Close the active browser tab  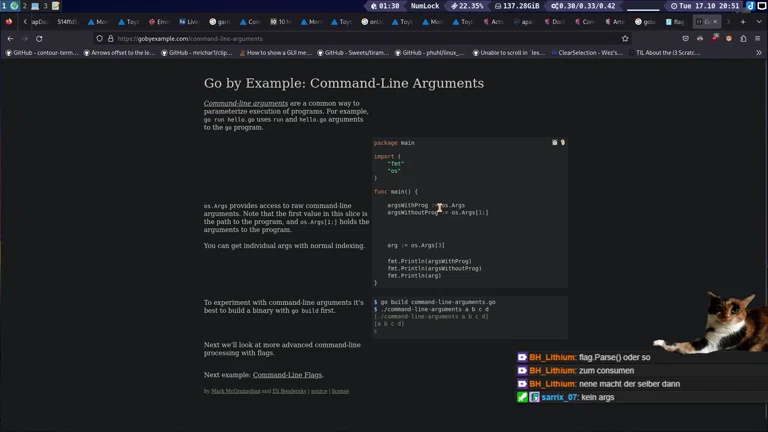[x=715, y=21]
